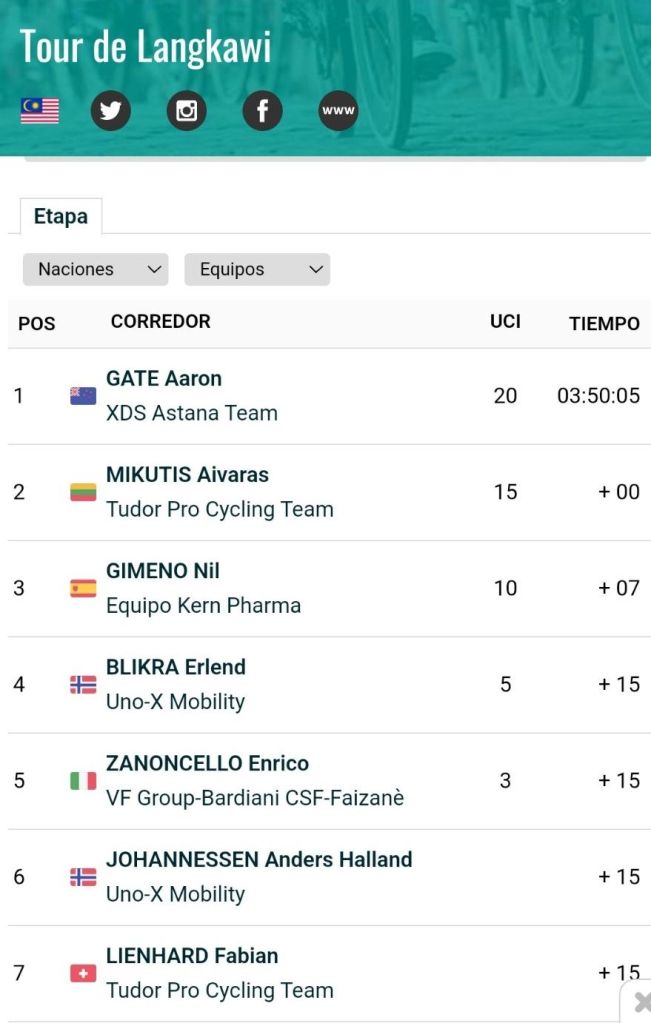
Task: Open rider GATE Aaron's profile
Action: (164, 379)
